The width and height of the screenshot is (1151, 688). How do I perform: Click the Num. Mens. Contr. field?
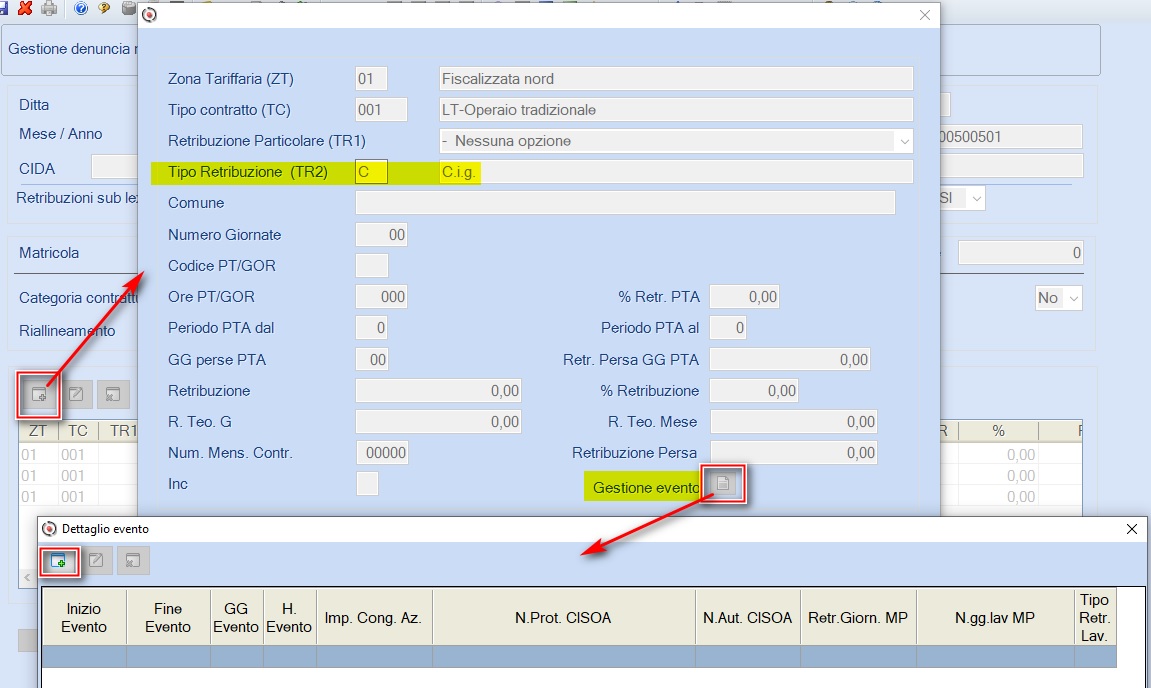[x=382, y=452]
